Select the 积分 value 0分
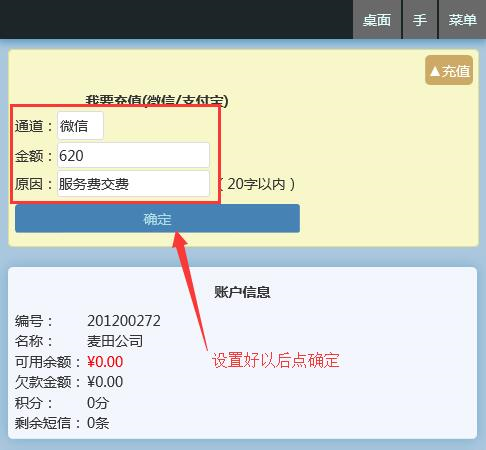This screenshot has width=486, height=450. tap(98, 403)
